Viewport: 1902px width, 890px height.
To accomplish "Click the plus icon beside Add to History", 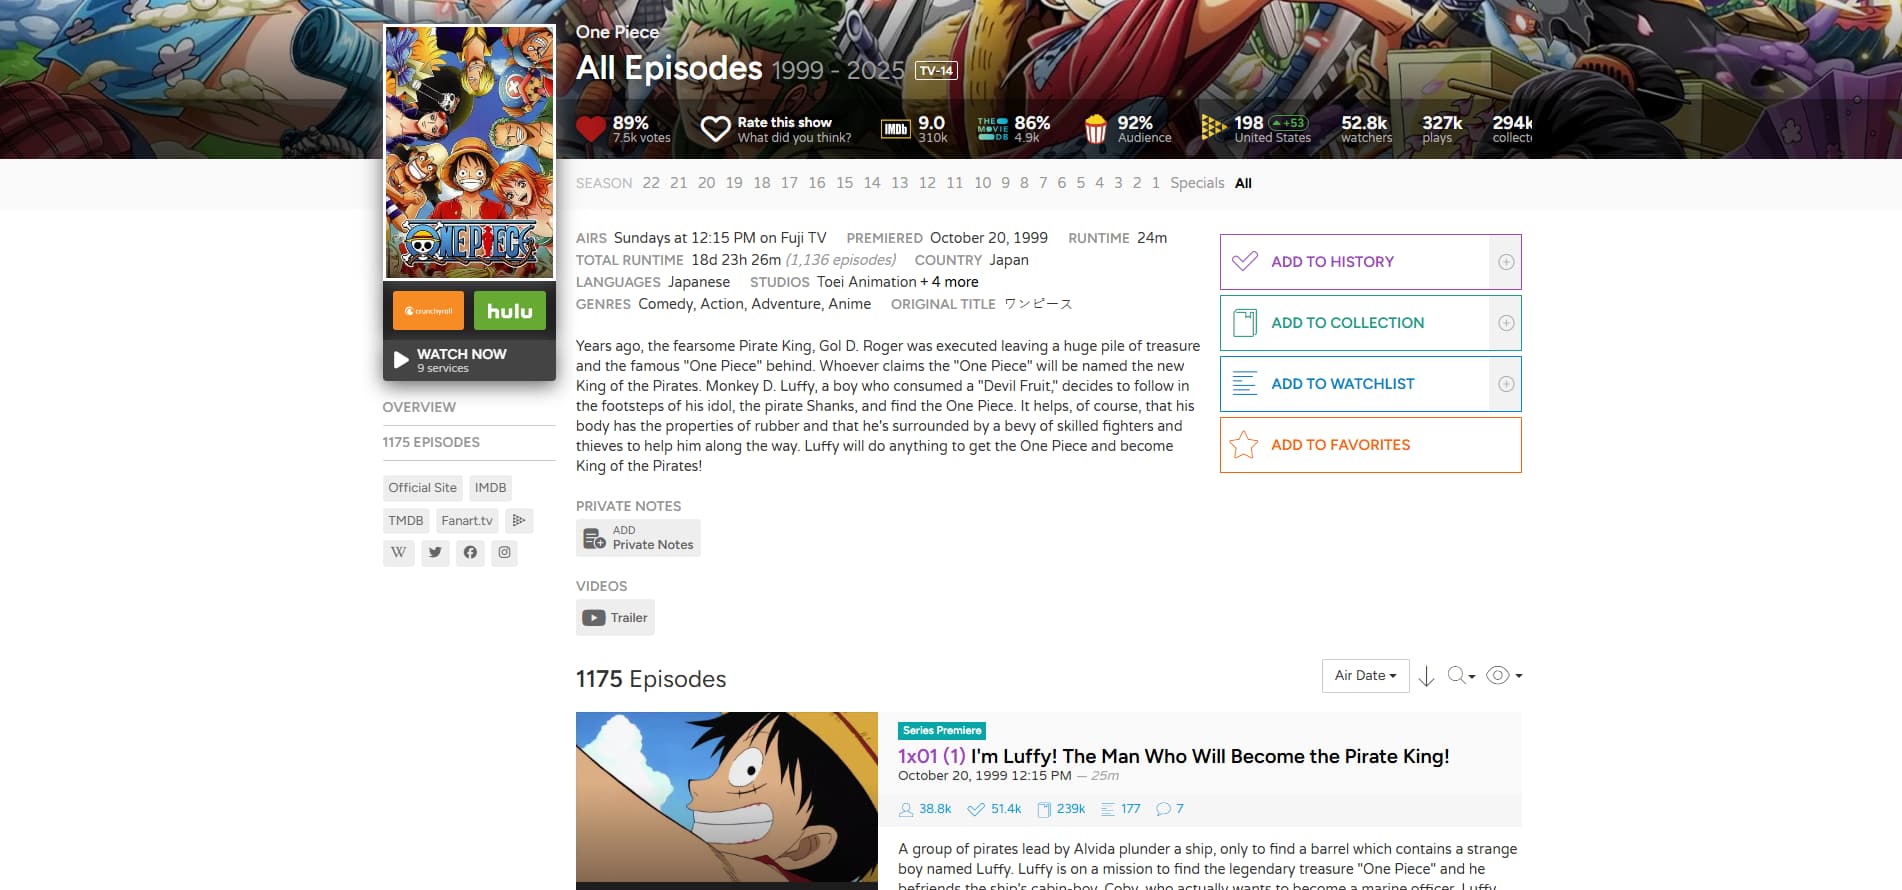I will pos(1505,262).
